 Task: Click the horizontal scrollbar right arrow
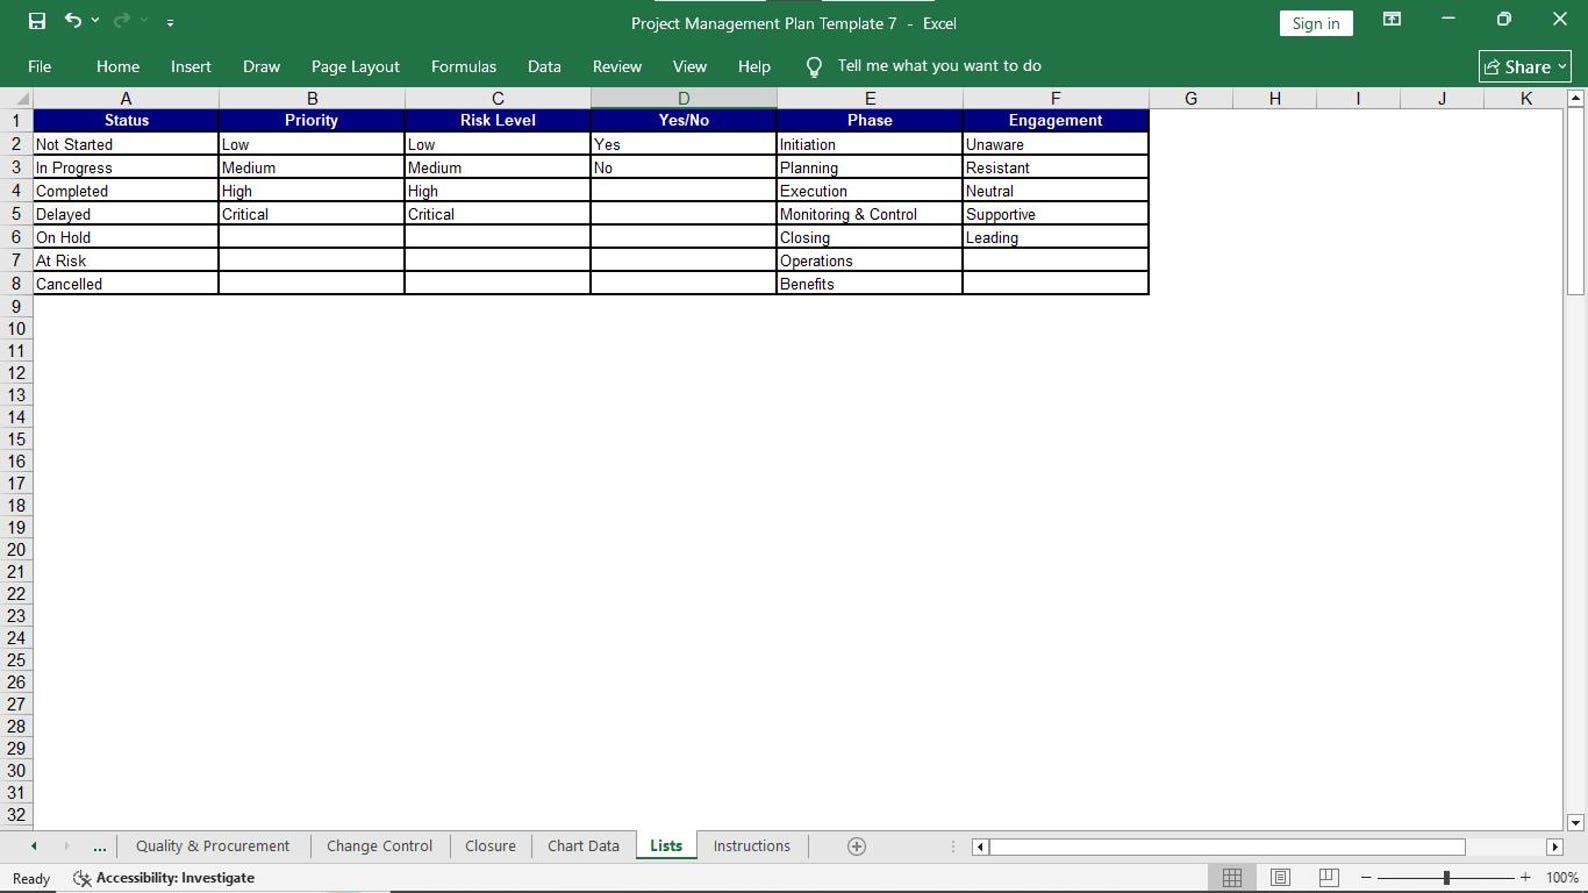click(1555, 847)
